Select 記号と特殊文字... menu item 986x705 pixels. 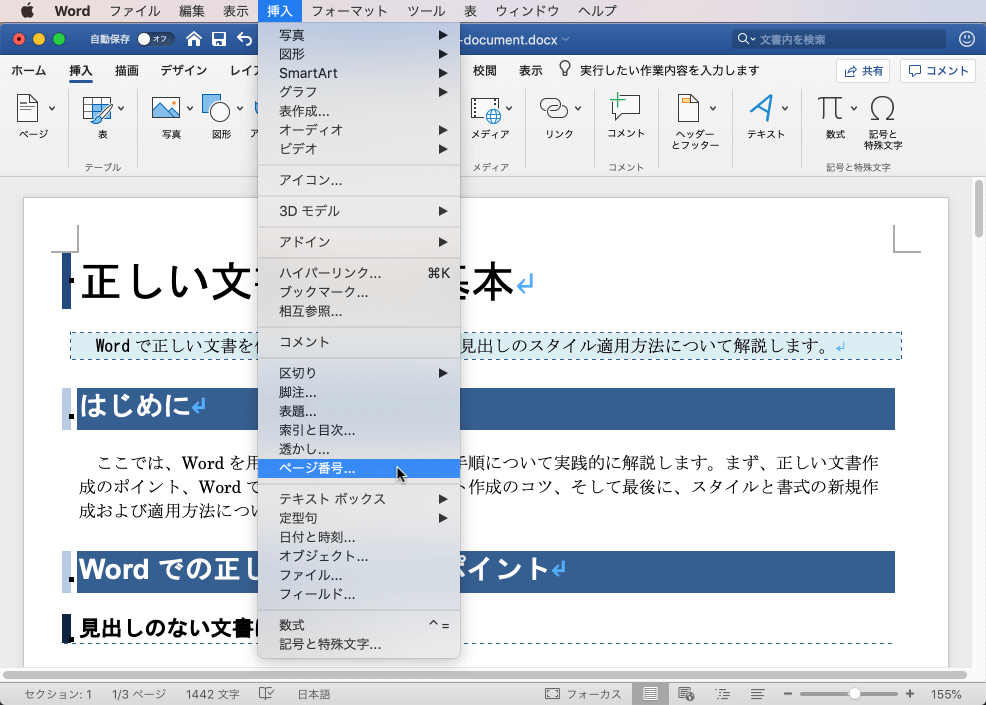tap(359, 644)
